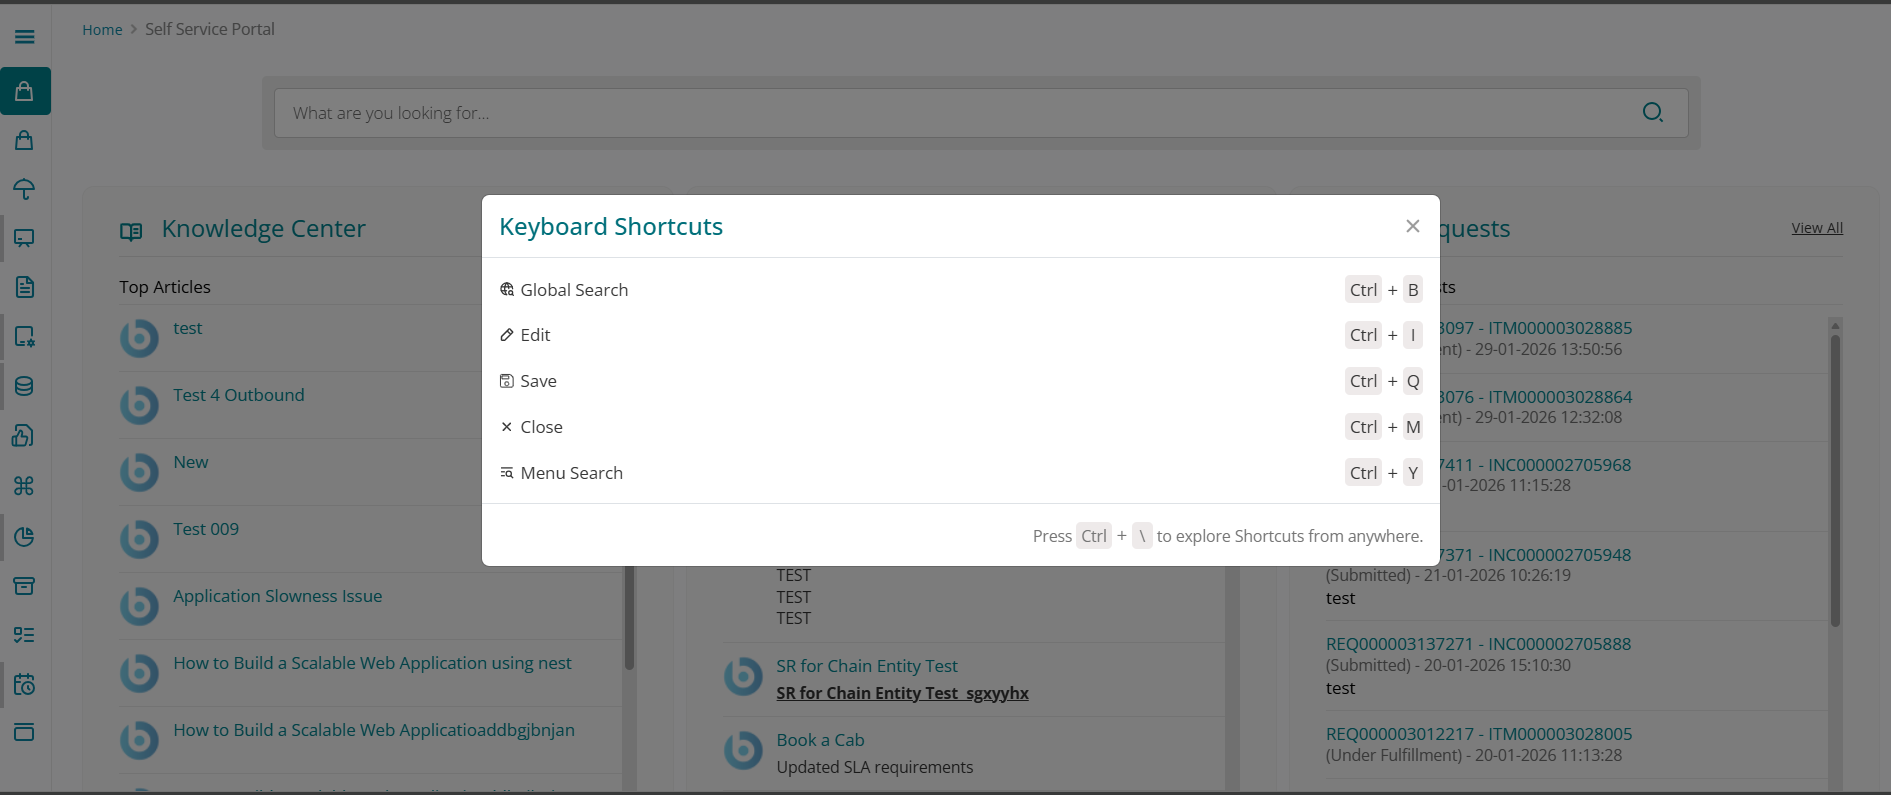1891x795 pixels.
Task: Select the document icon in the sidebar
Action: pos(25,287)
